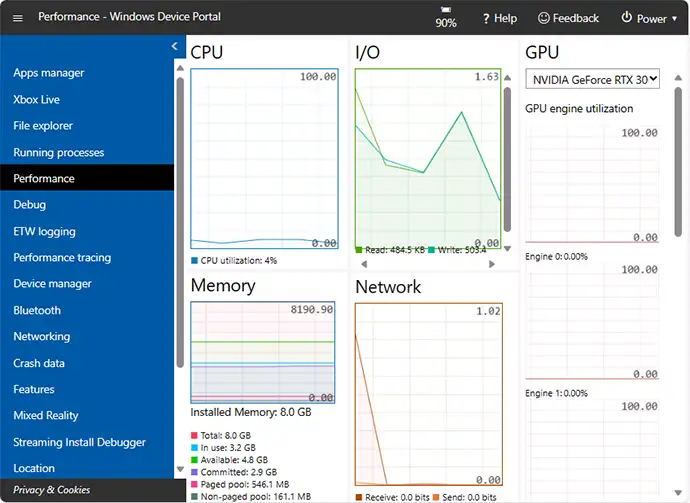Click 'Engine 1: 0.00%' label
690x503 pixels.
click(556, 393)
